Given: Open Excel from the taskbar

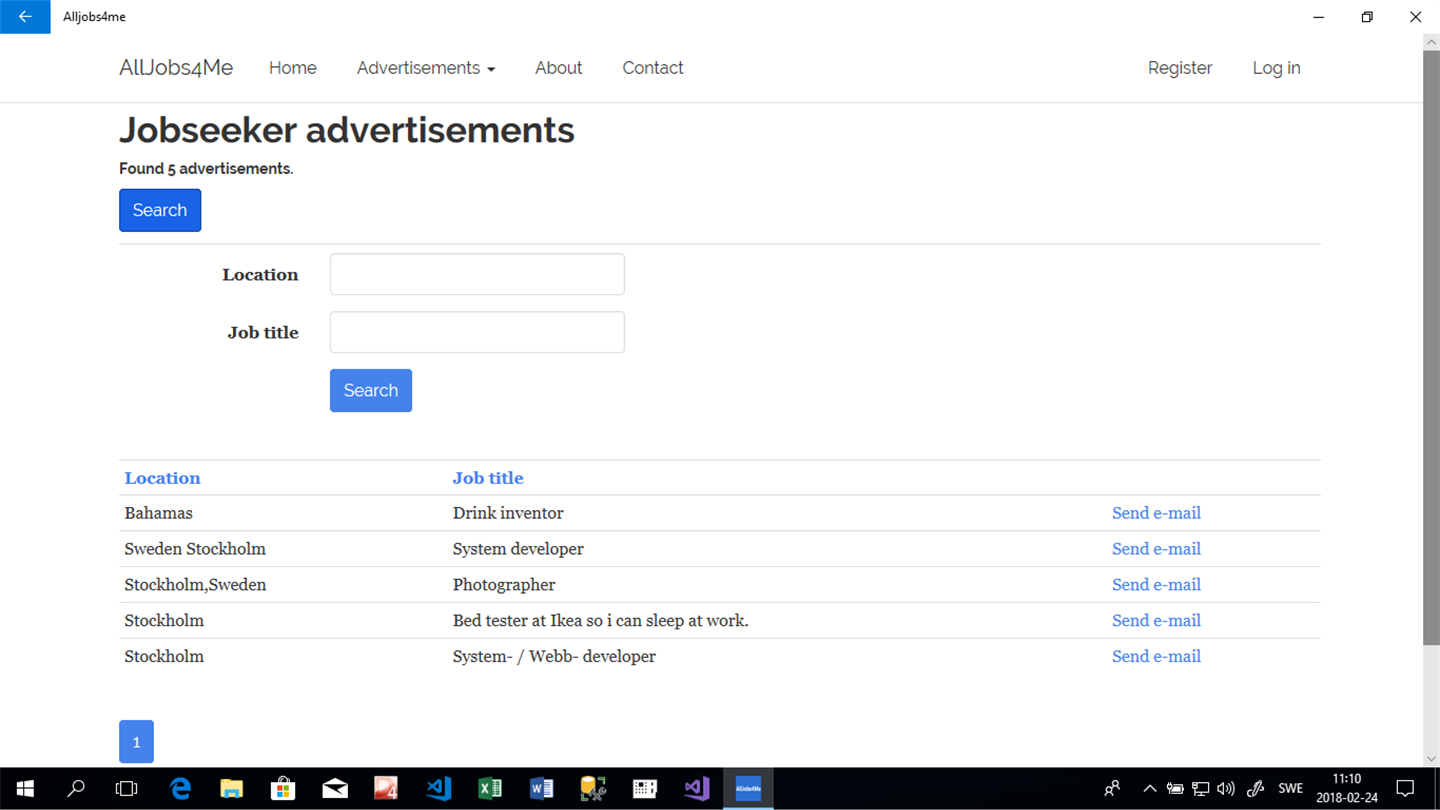Looking at the screenshot, I should [490, 789].
